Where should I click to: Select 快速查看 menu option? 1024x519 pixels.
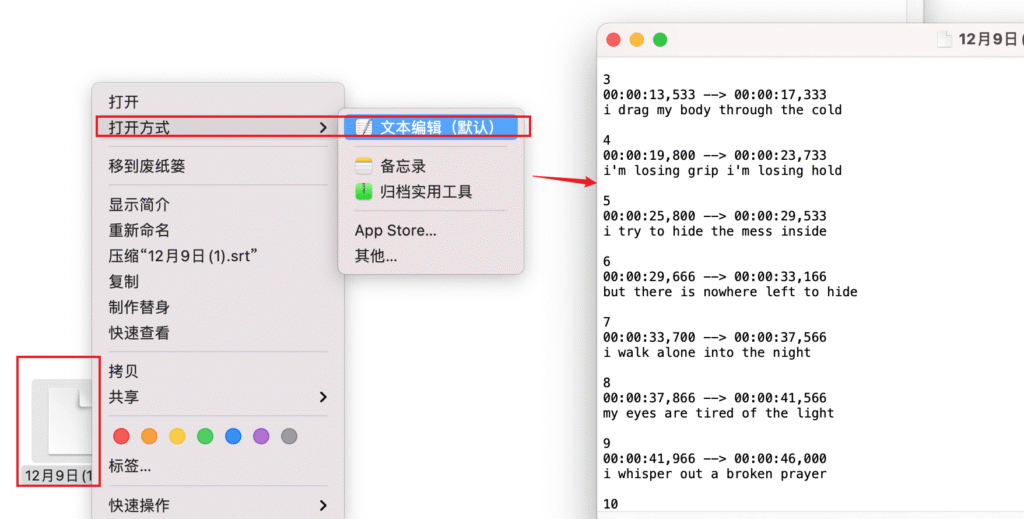[x=139, y=333]
